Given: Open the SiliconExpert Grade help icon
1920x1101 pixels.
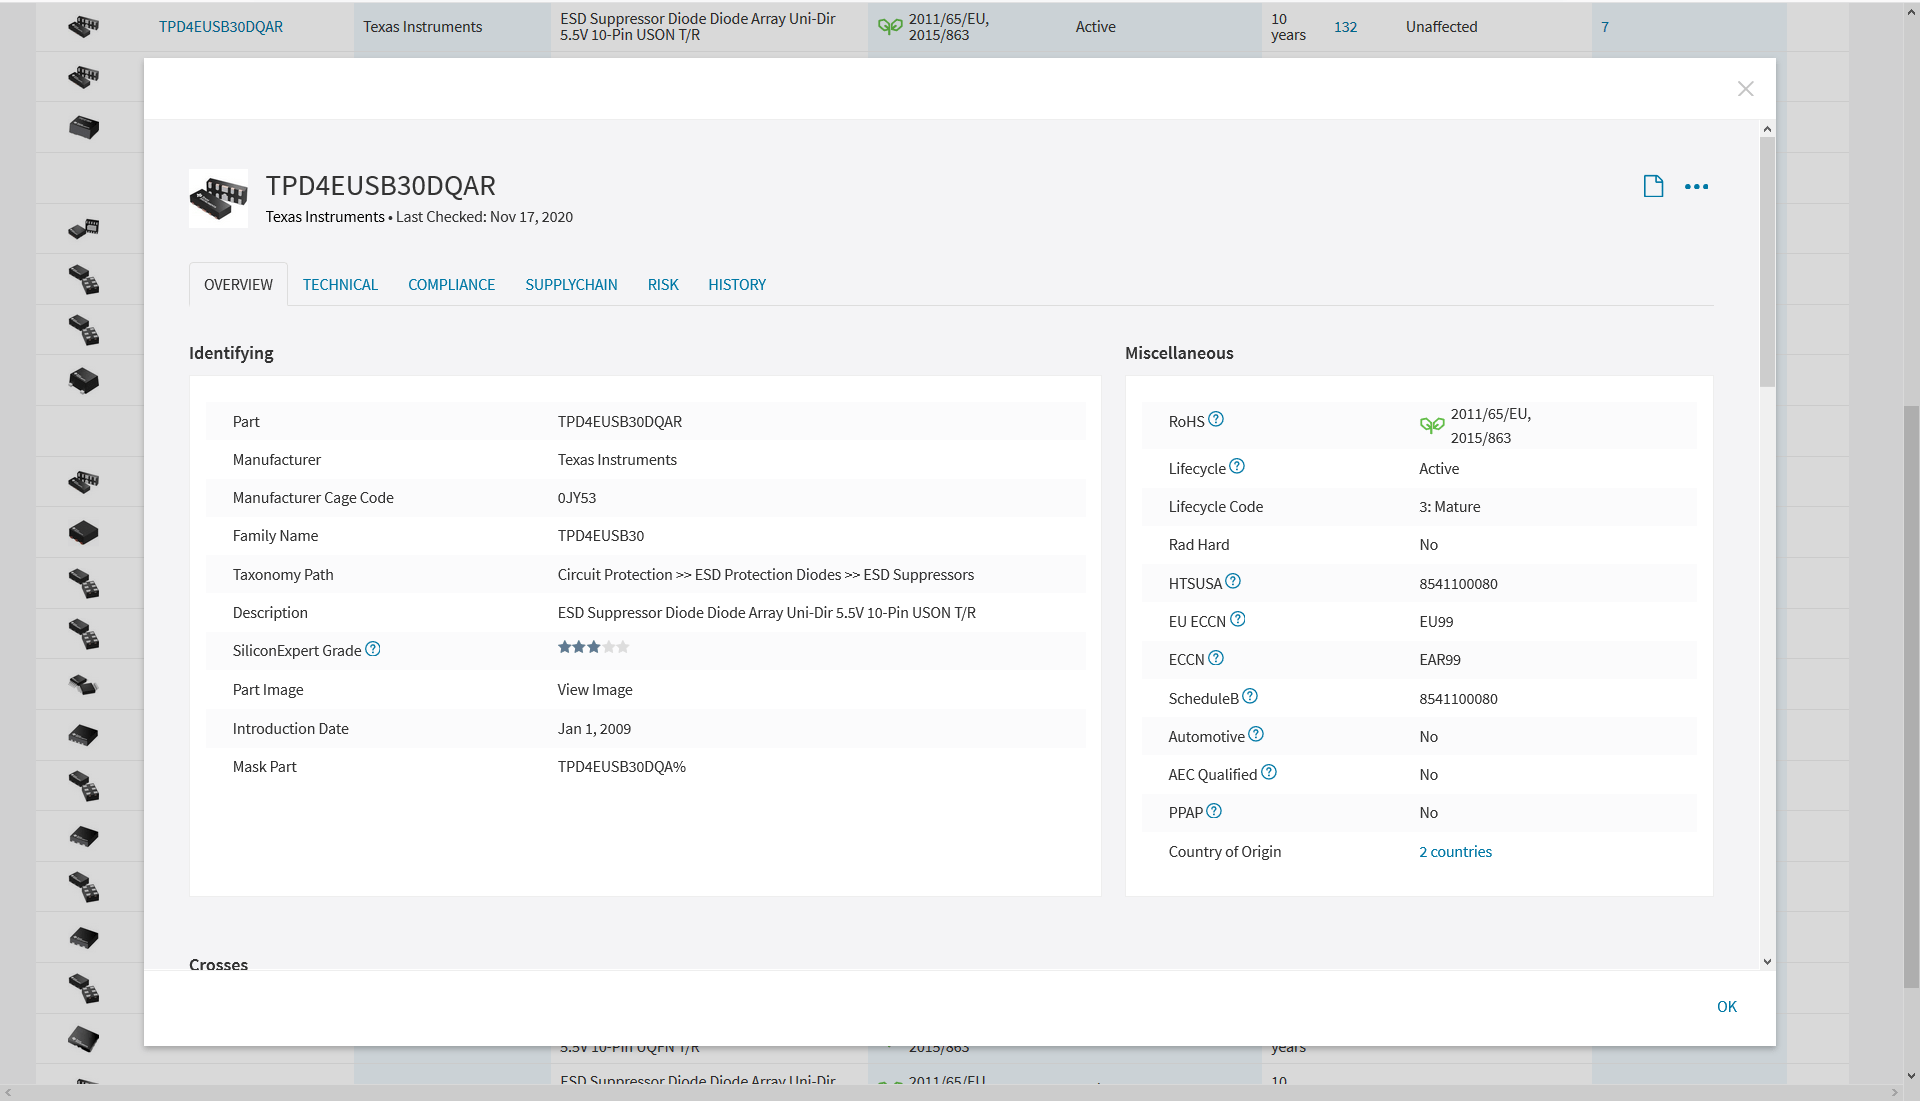Looking at the screenshot, I should (x=373, y=648).
